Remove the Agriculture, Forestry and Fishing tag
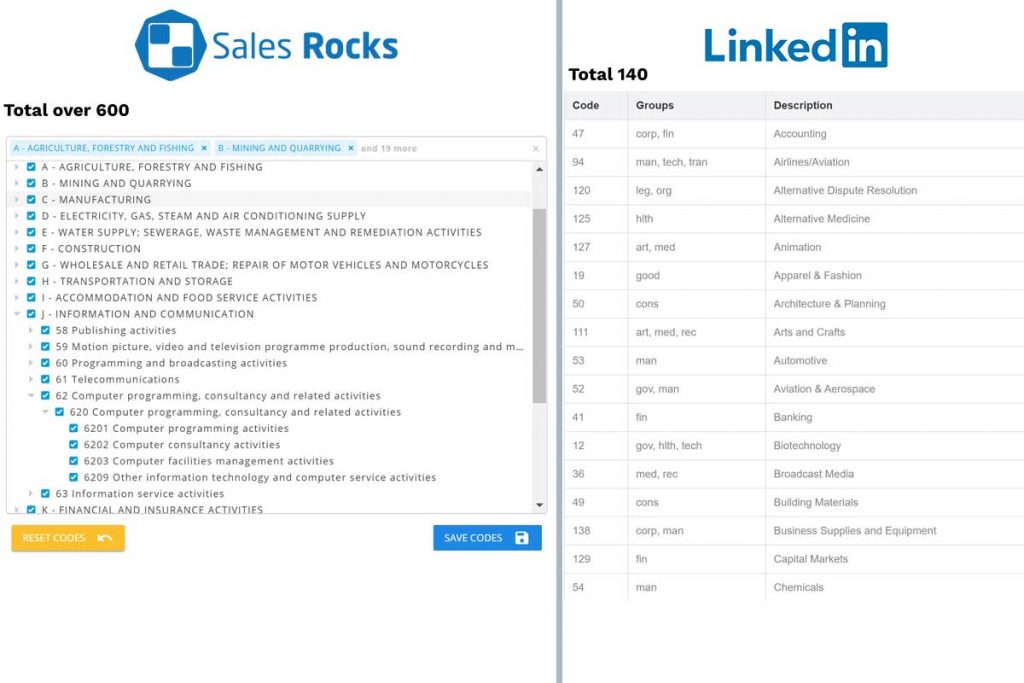The height and width of the screenshot is (683, 1024). click(x=204, y=148)
